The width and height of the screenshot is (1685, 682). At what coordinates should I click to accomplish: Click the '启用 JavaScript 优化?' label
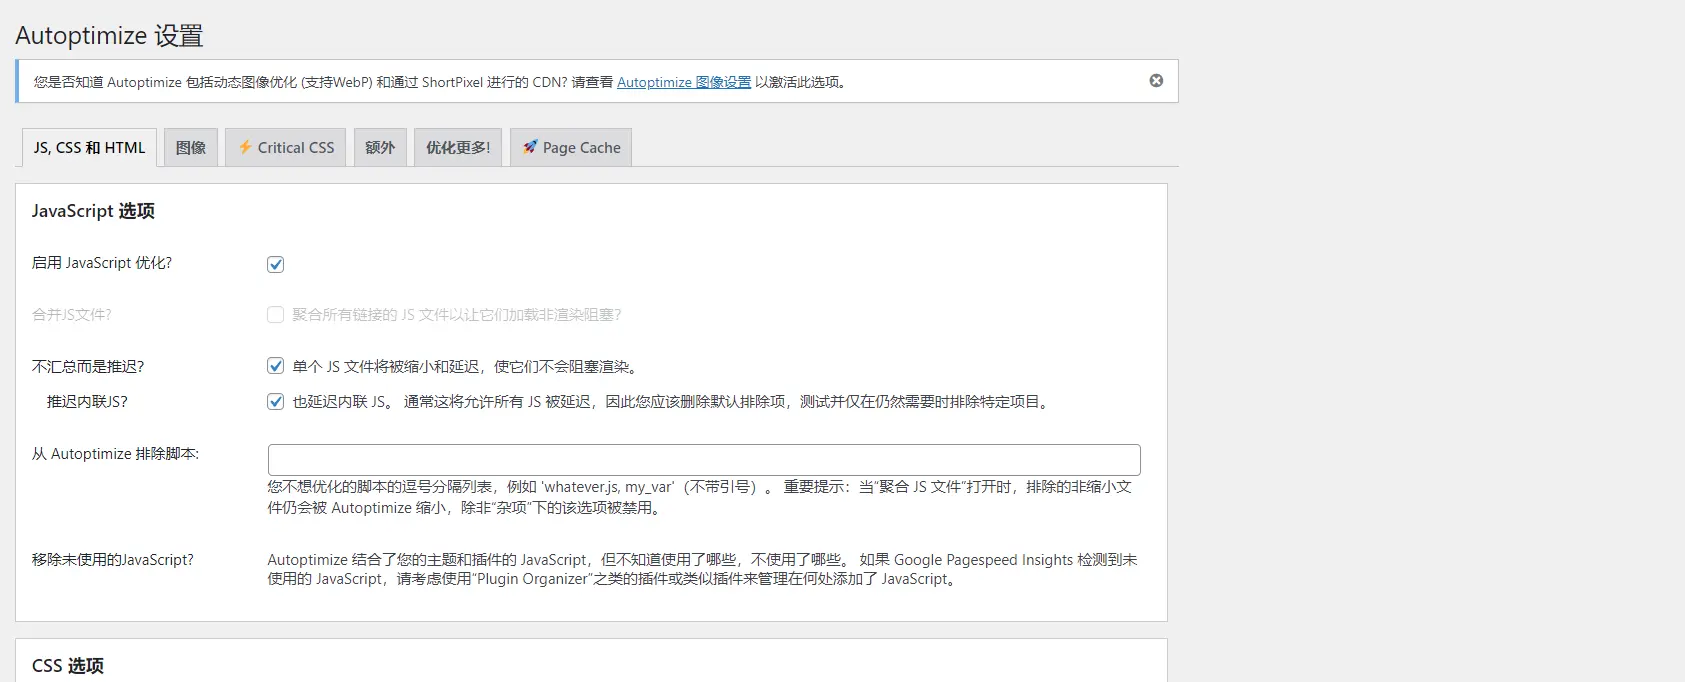pyautogui.click(x=102, y=263)
